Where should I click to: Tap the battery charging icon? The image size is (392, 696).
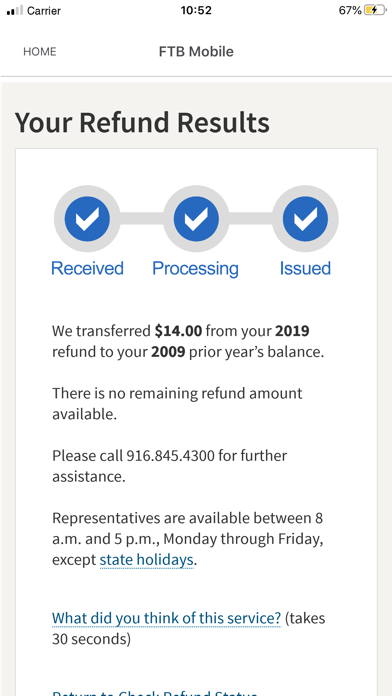(x=375, y=10)
